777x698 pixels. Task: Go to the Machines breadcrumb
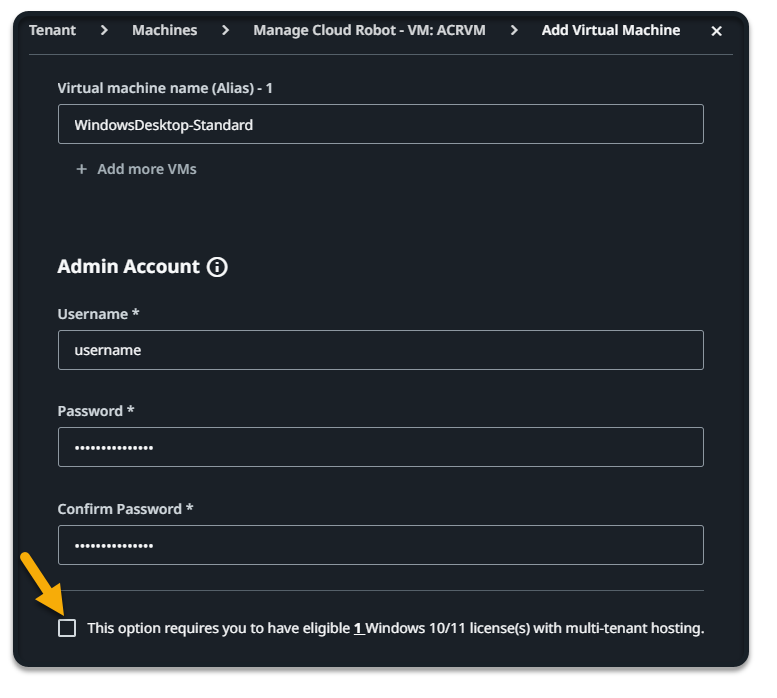pos(165,30)
